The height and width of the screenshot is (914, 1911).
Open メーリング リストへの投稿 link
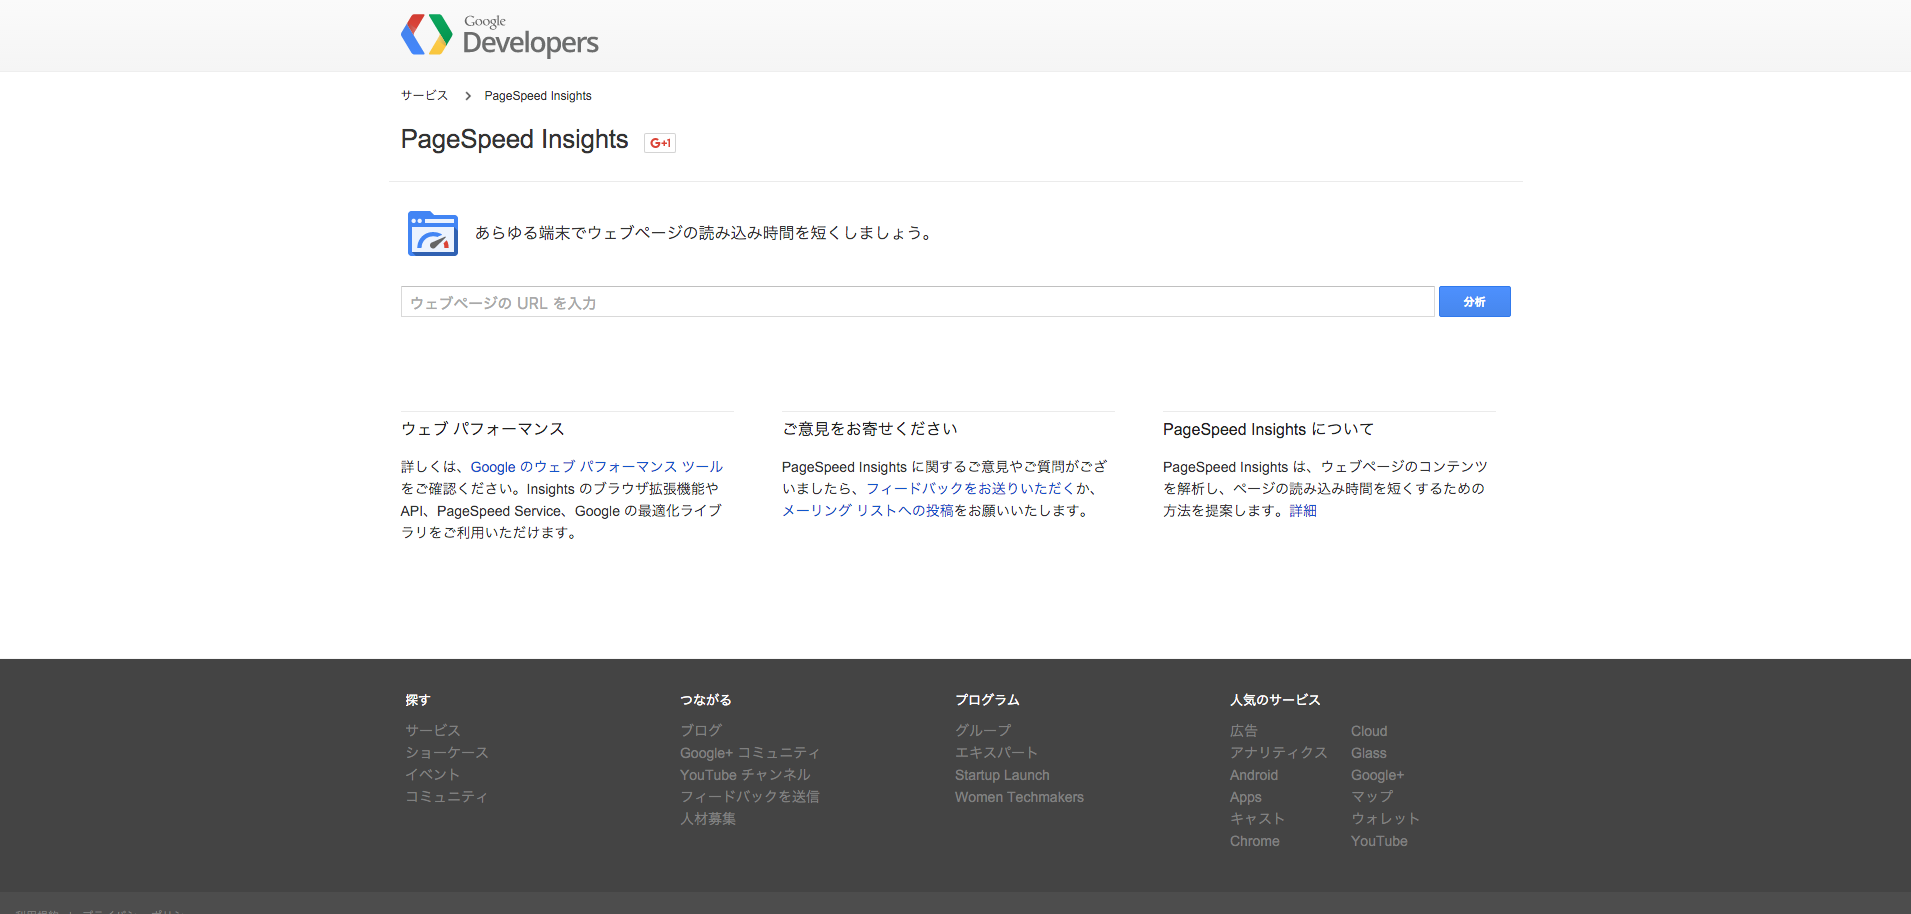click(x=868, y=511)
